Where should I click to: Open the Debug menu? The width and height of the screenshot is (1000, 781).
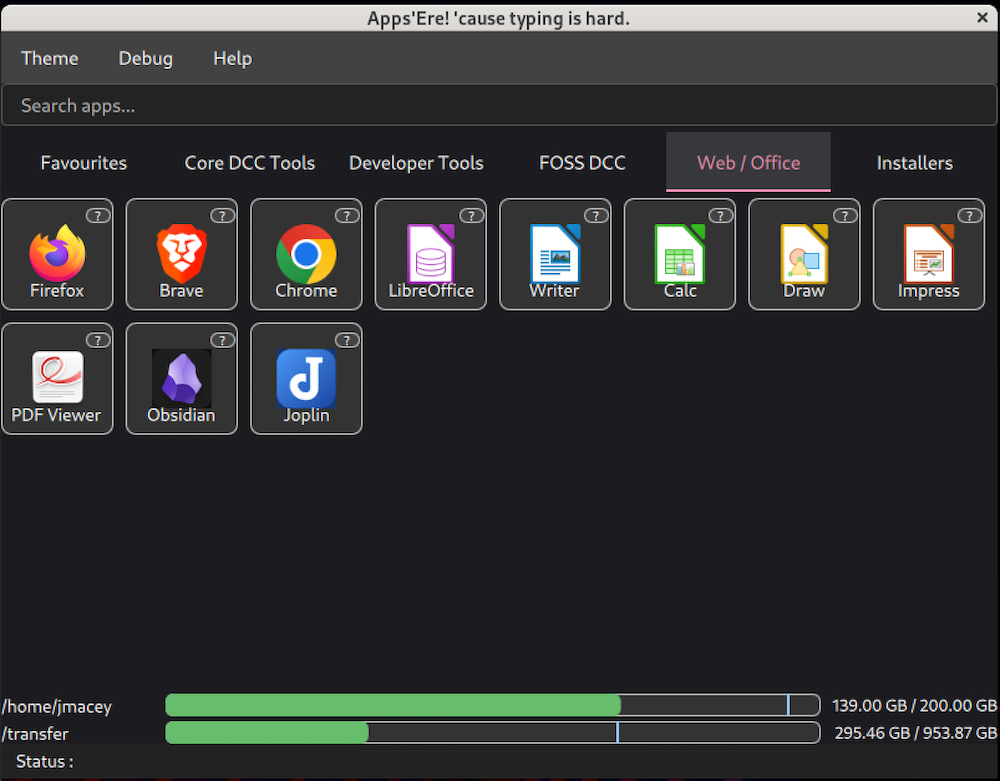pos(146,59)
